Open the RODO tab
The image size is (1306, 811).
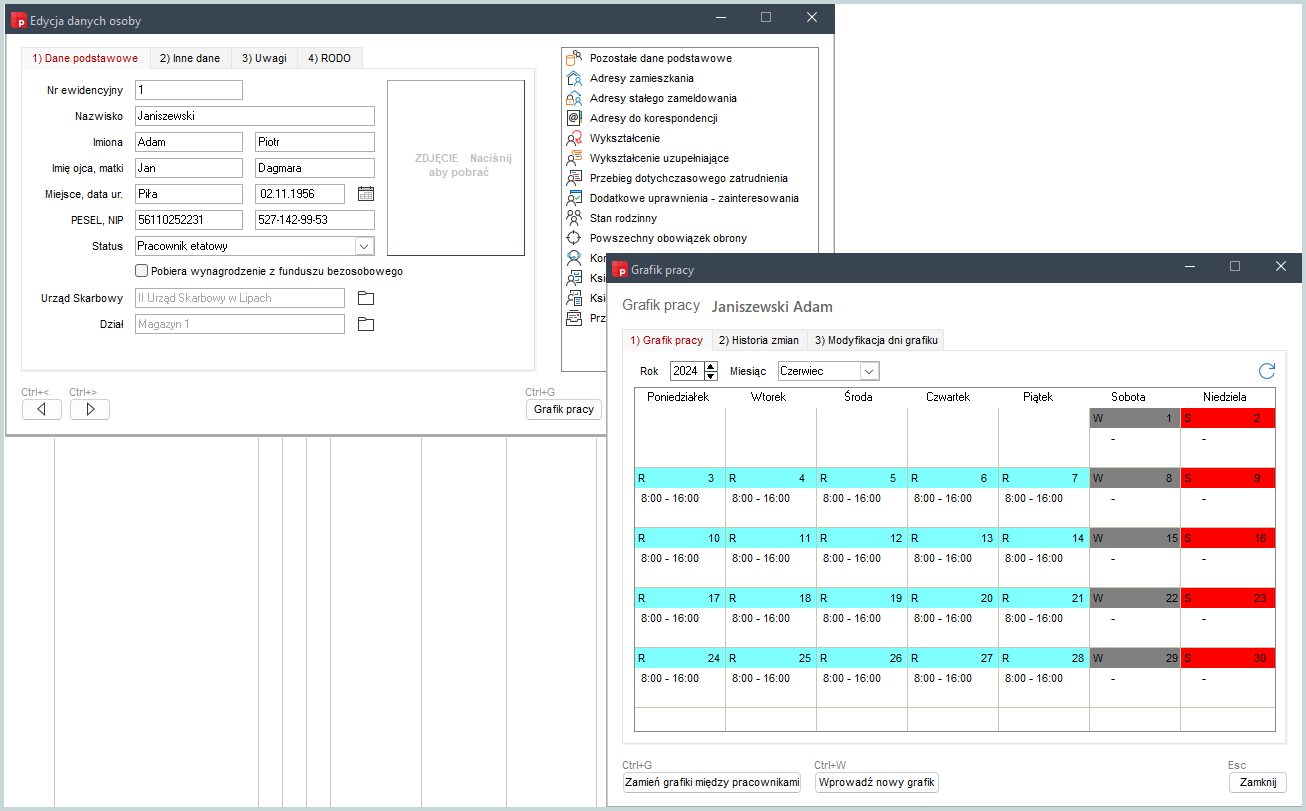329,58
